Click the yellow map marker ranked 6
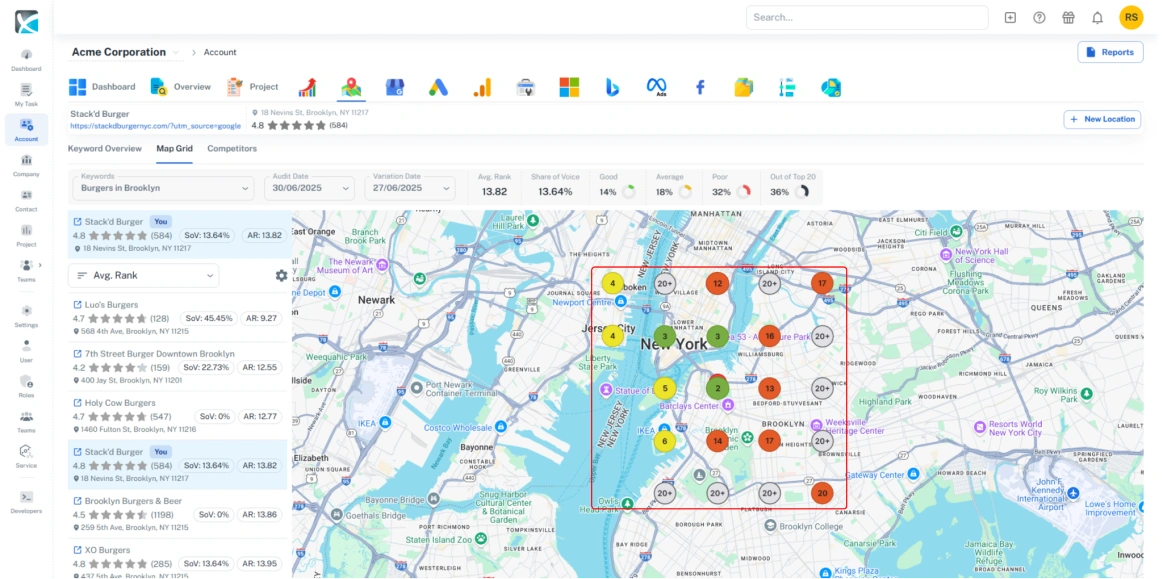Screen dimensions: 1163x579 coord(665,441)
